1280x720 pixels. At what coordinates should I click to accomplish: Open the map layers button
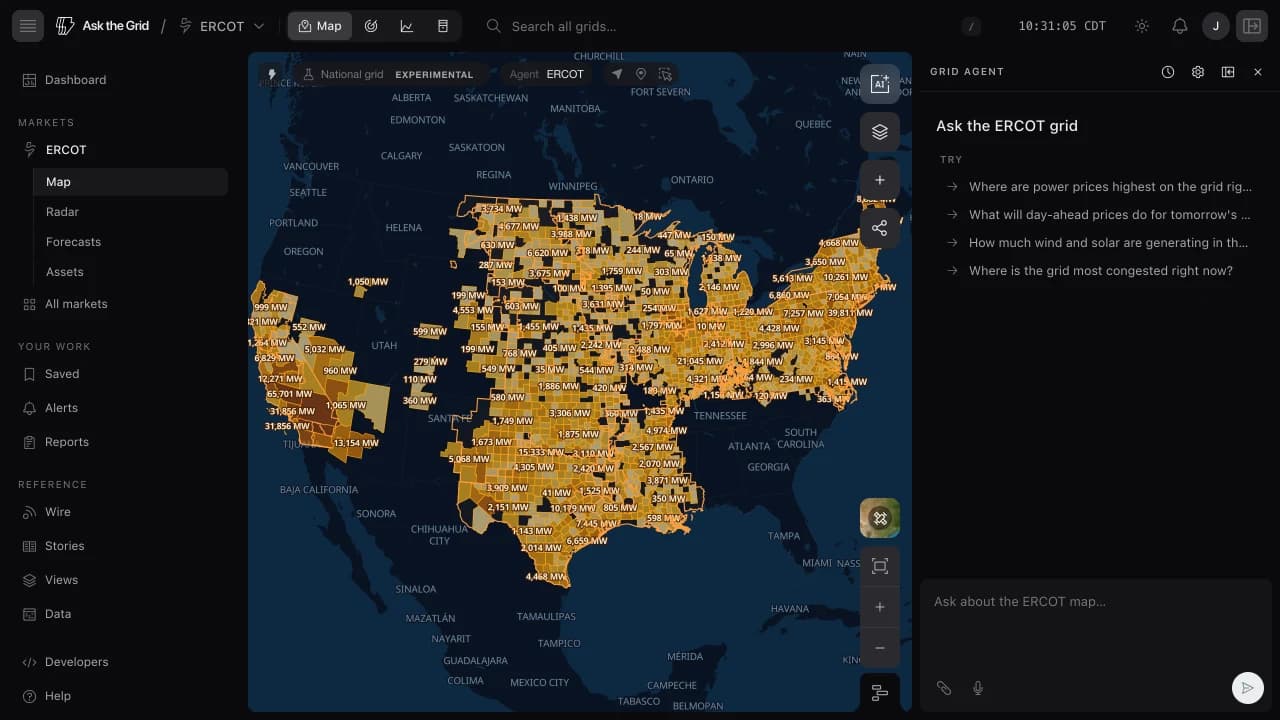coord(880,132)
